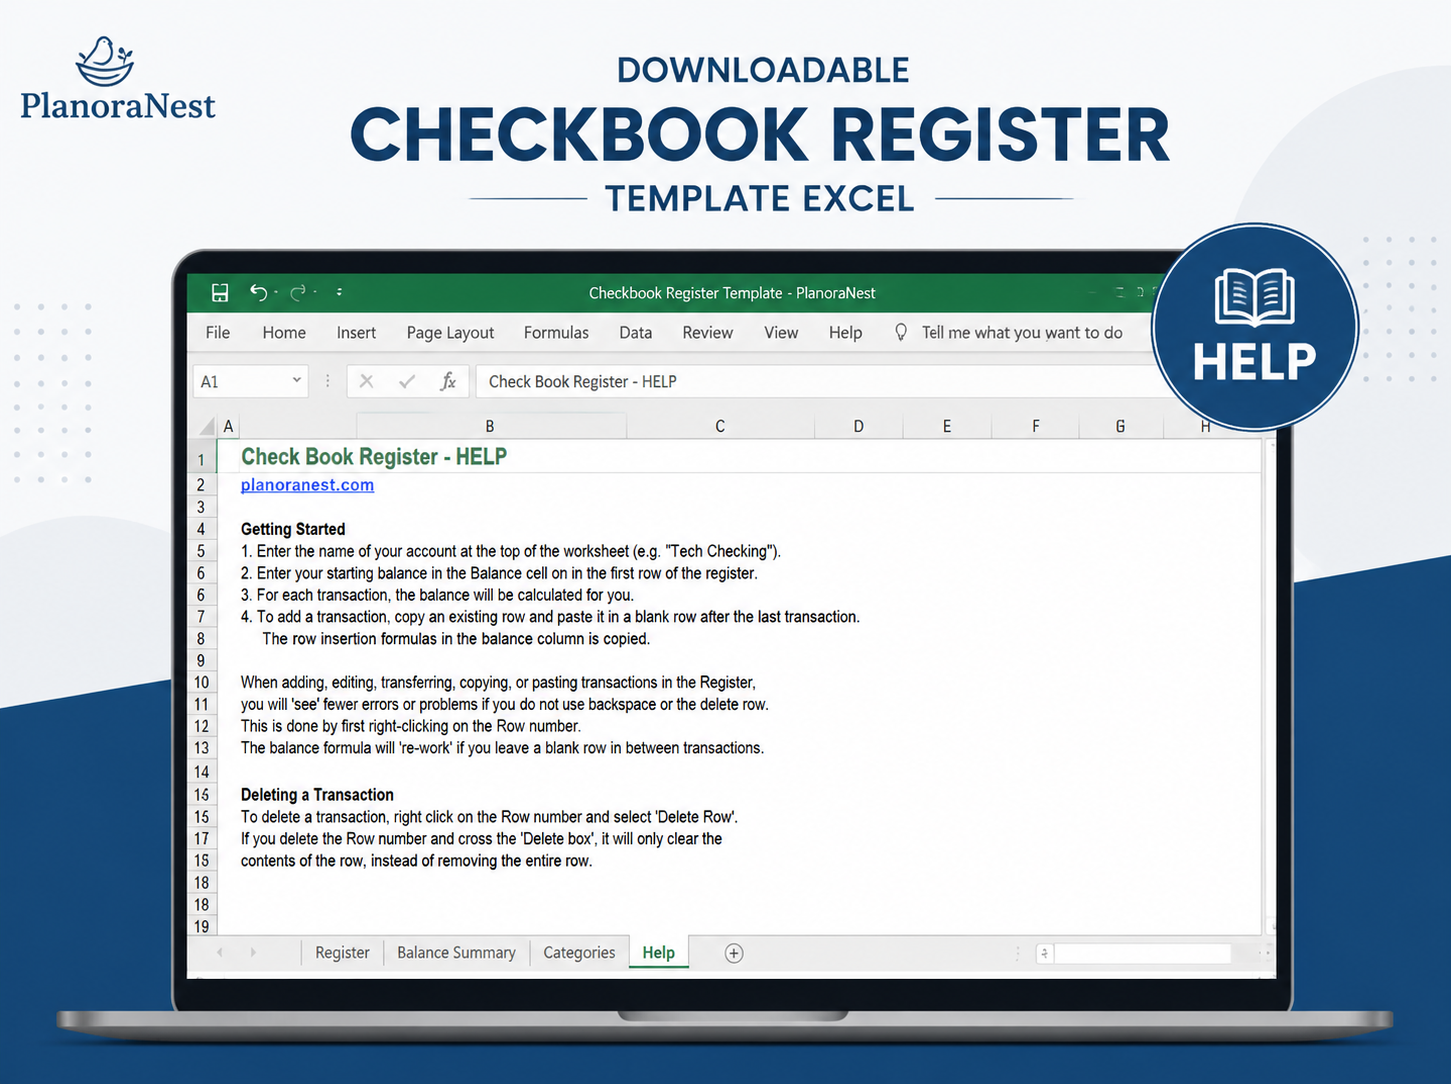Click the Redo arrow icon

[298, 292]
